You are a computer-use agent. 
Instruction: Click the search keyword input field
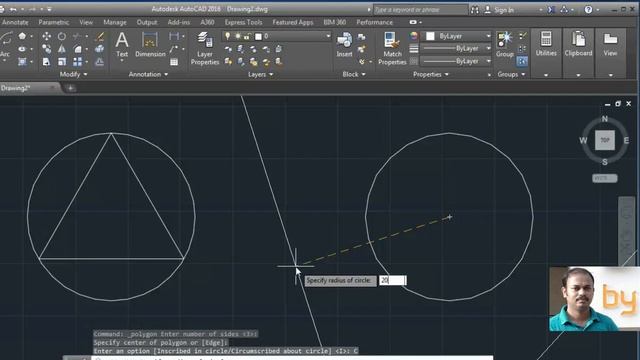[420, 9]
